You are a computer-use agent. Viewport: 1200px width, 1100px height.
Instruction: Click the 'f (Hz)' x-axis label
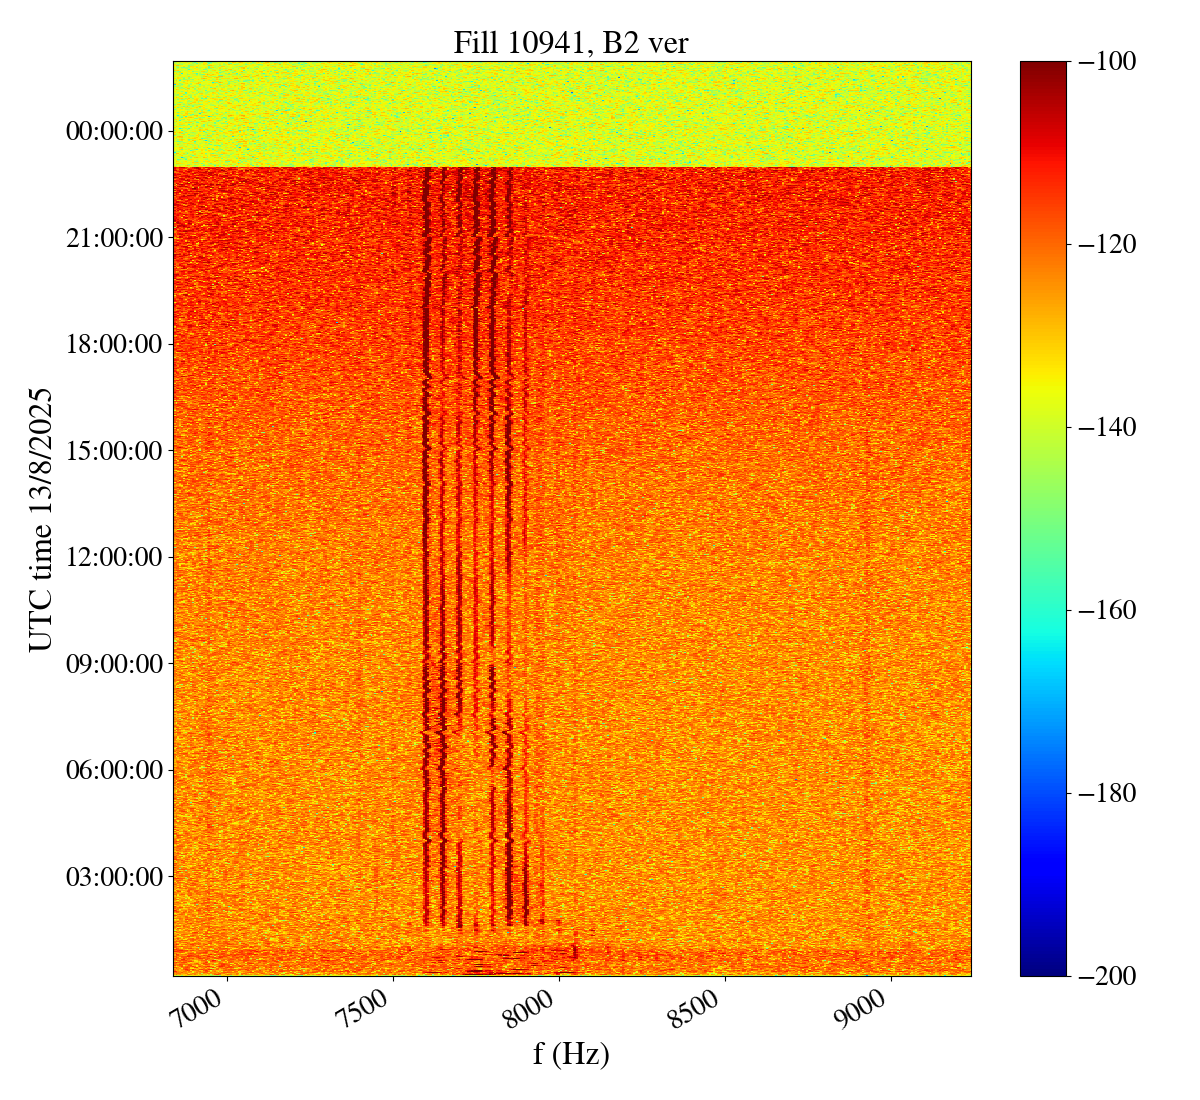coord(571,1053)
